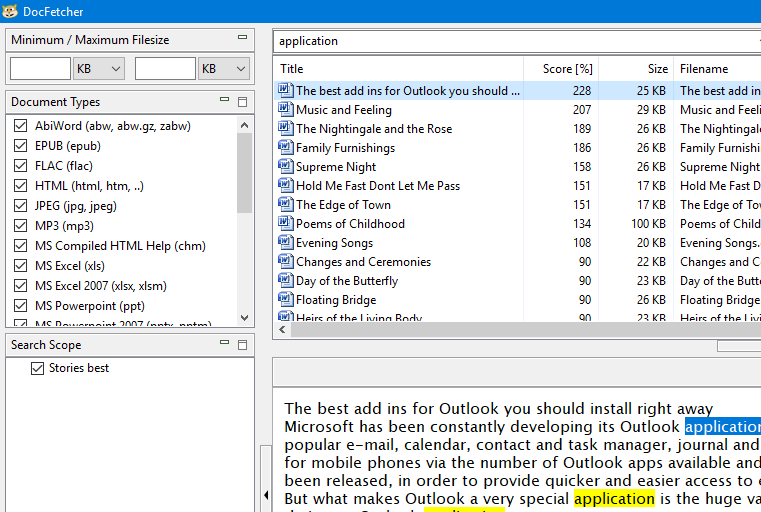The width and height of the screenshot is (761, 512).
Task: Click Word file icon beside Changes and Ceremonies title
Action: 285,262
